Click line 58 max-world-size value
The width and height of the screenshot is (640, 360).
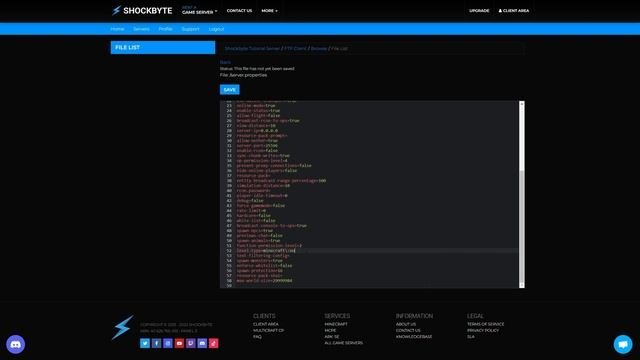282,281
